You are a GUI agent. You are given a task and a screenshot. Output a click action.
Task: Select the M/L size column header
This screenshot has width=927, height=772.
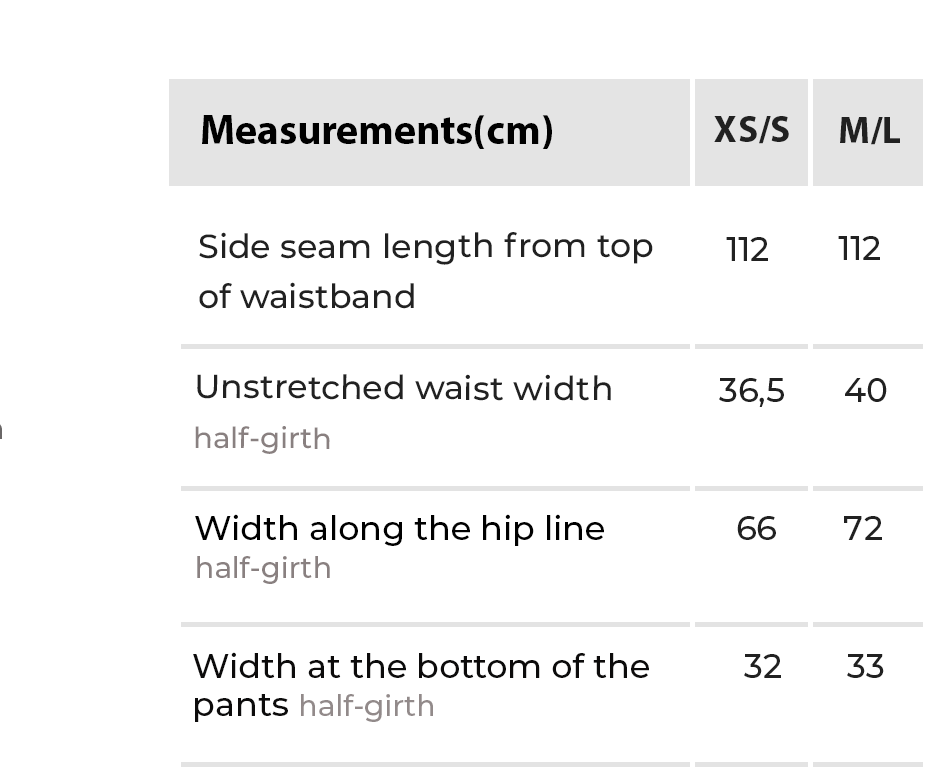(x=868, y=131)
